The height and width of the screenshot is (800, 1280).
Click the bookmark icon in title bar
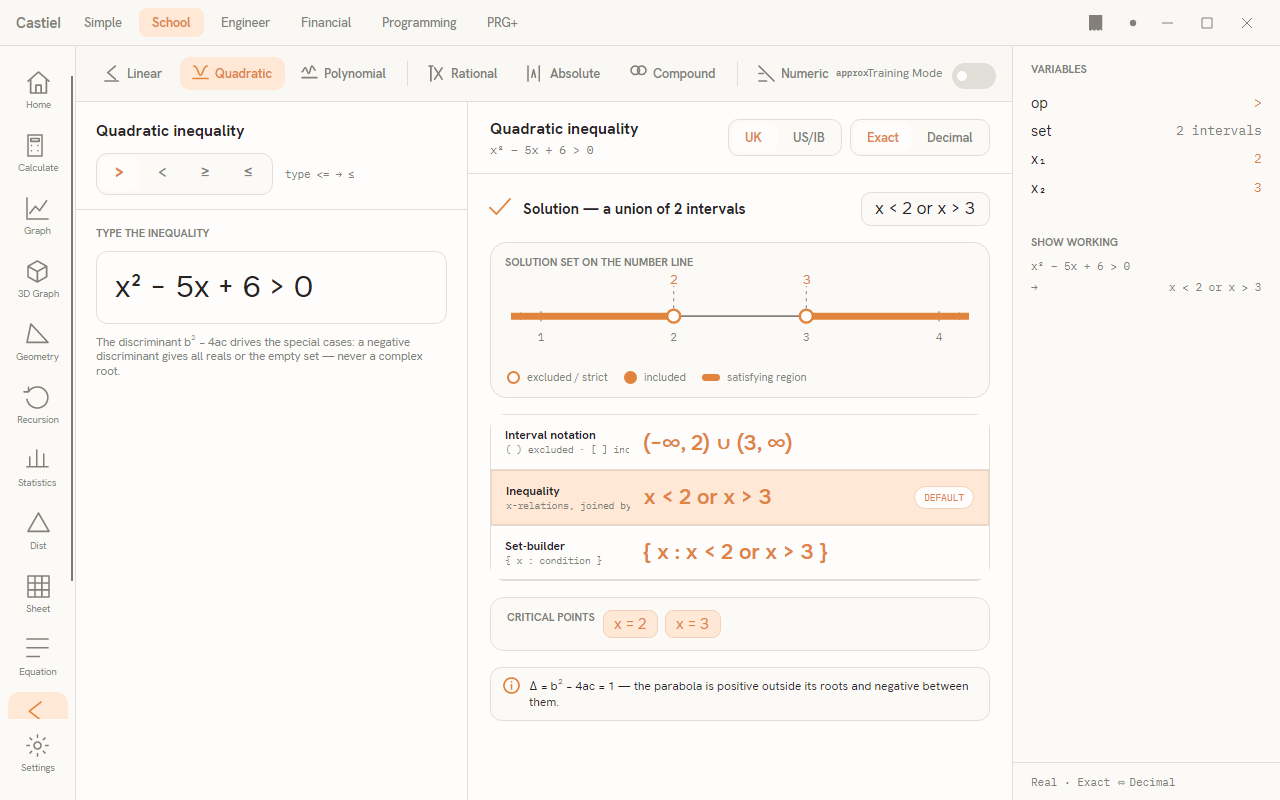click(1096, 23)
